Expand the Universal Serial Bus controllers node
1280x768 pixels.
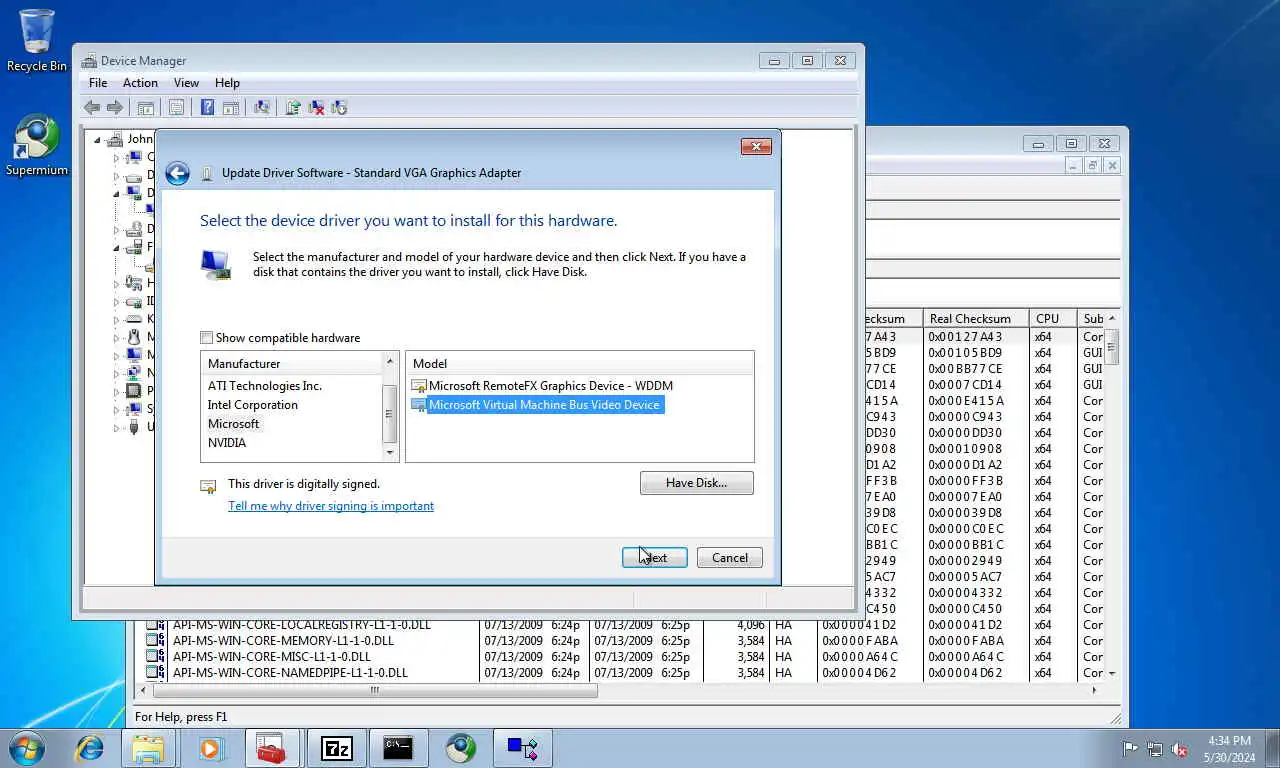116,427
